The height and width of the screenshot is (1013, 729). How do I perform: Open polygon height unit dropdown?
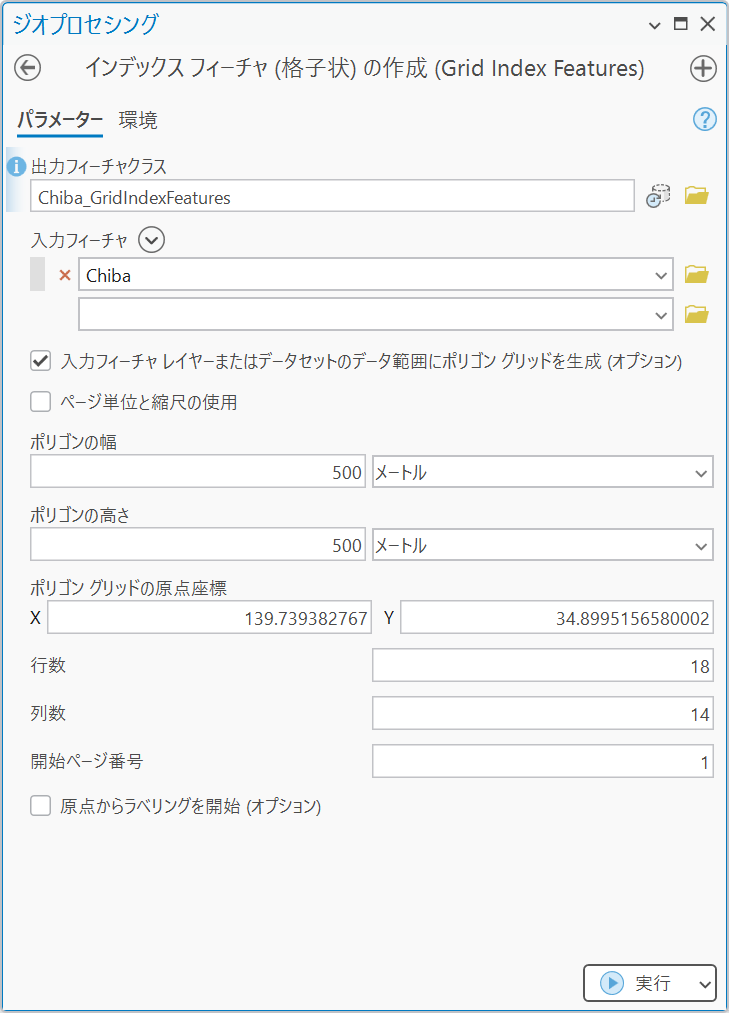click(x=541, y=546)
